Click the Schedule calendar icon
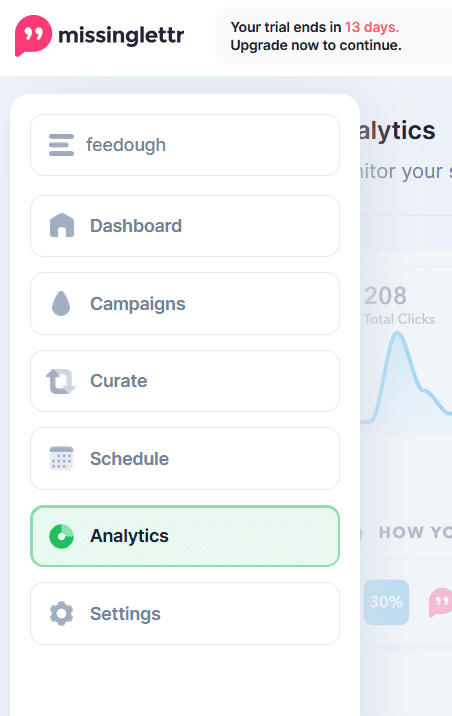 click(x=61, y=458)
